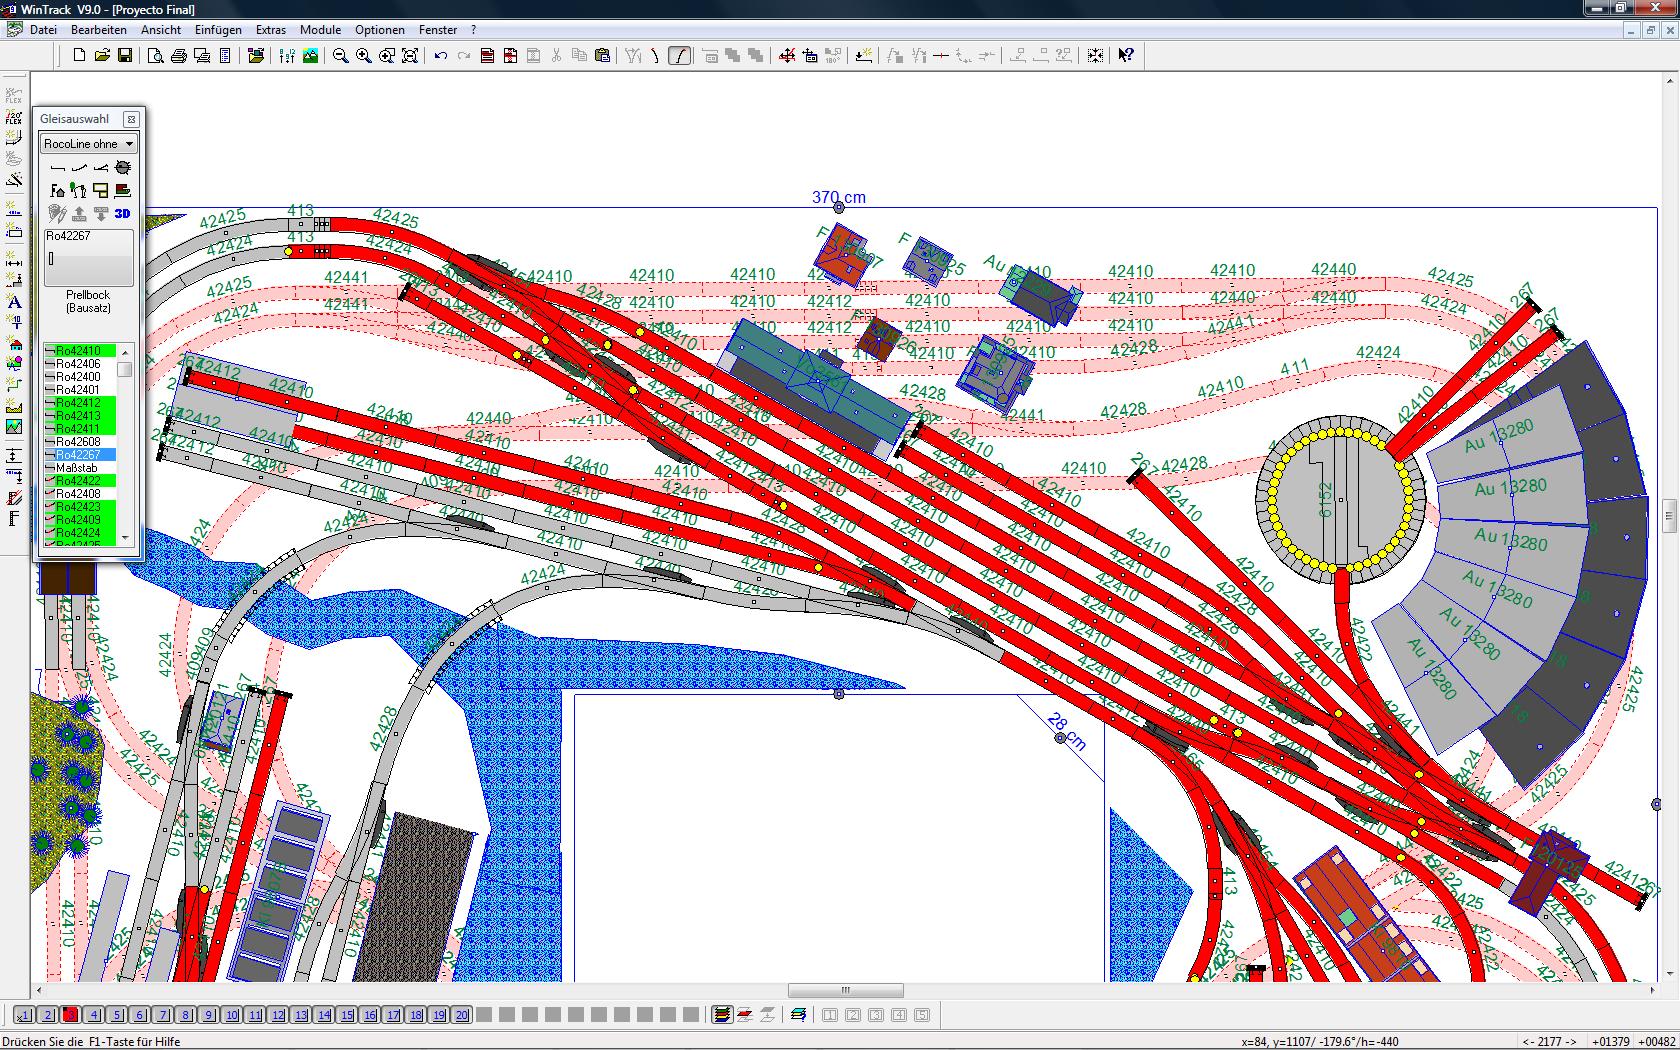Image resolution: width=1680 pixels, height=1050 pixels.
Task: Click the horizontal scrollbar thumb below canvas
Action: 845,991
